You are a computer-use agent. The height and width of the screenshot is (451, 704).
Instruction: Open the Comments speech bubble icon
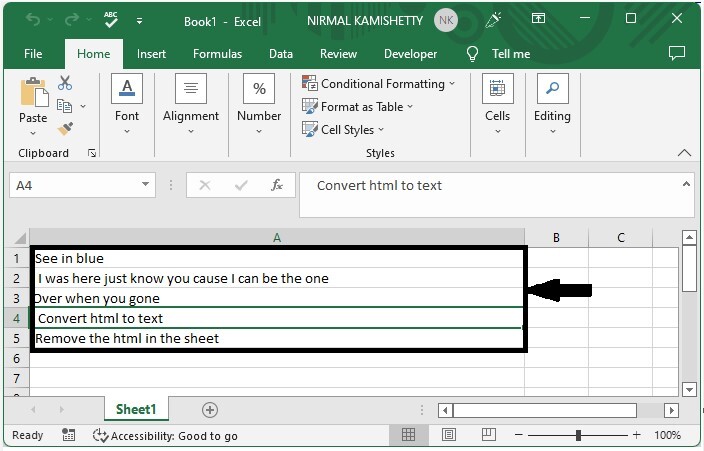coord(677,53)
